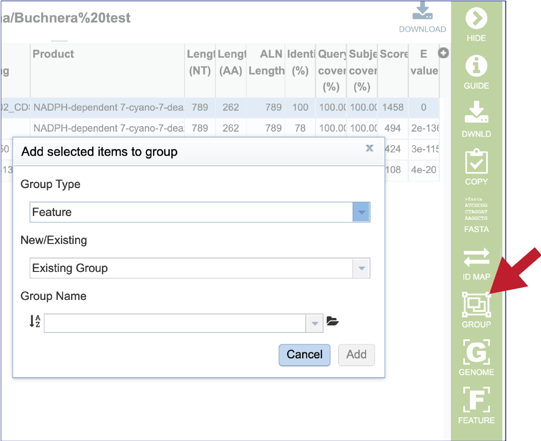Open the FEATURE view icon
Image resolution: width=541 pixels, height=441 pixels.
tap(476, 400)
